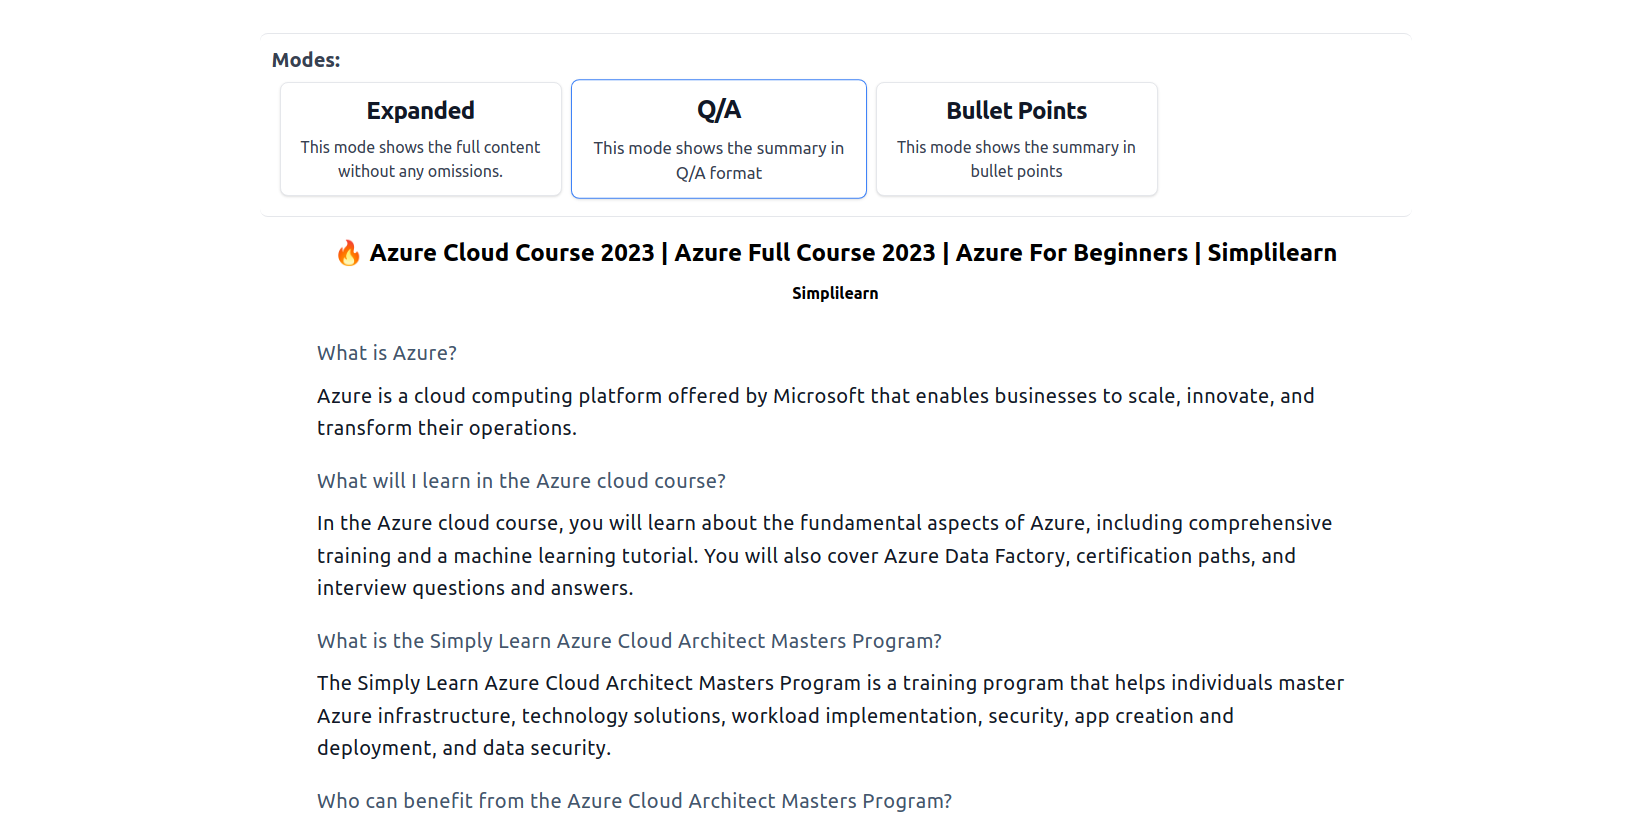Click 'summary in bullet points' description text
Viewport: 1650px width, 825px height.
pos(1016,159)
